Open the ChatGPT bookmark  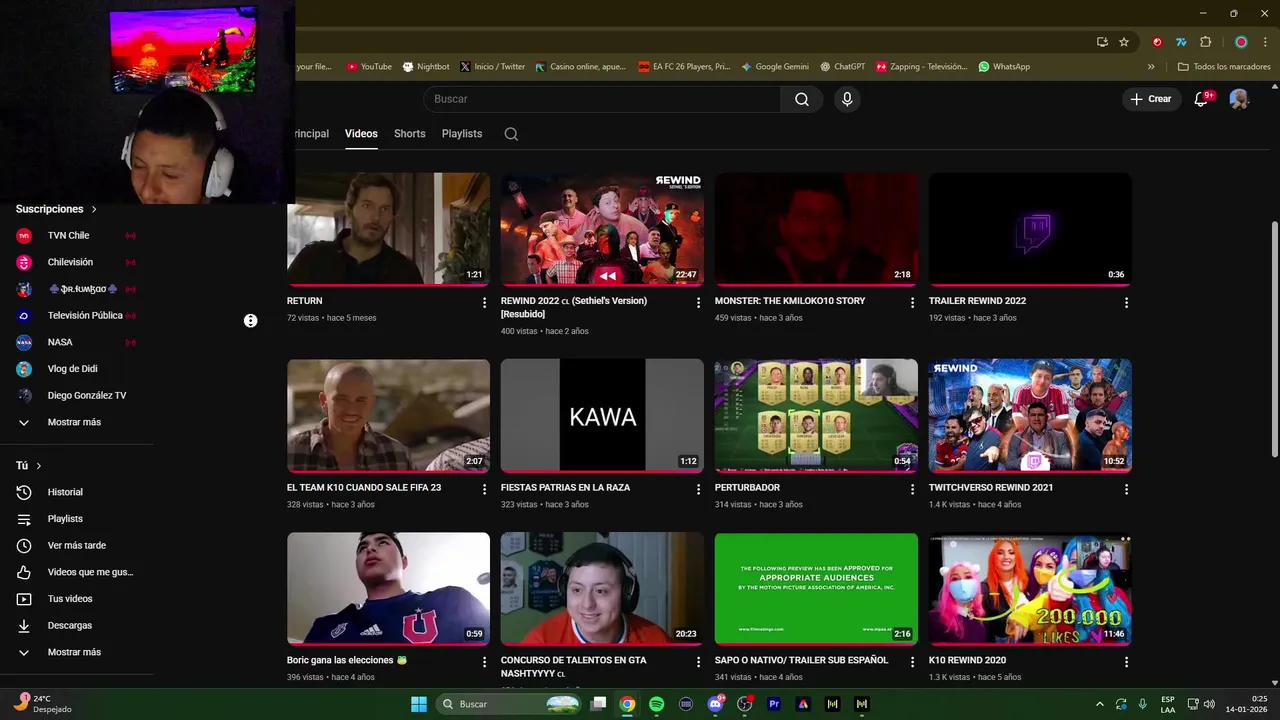click(842, 67)
